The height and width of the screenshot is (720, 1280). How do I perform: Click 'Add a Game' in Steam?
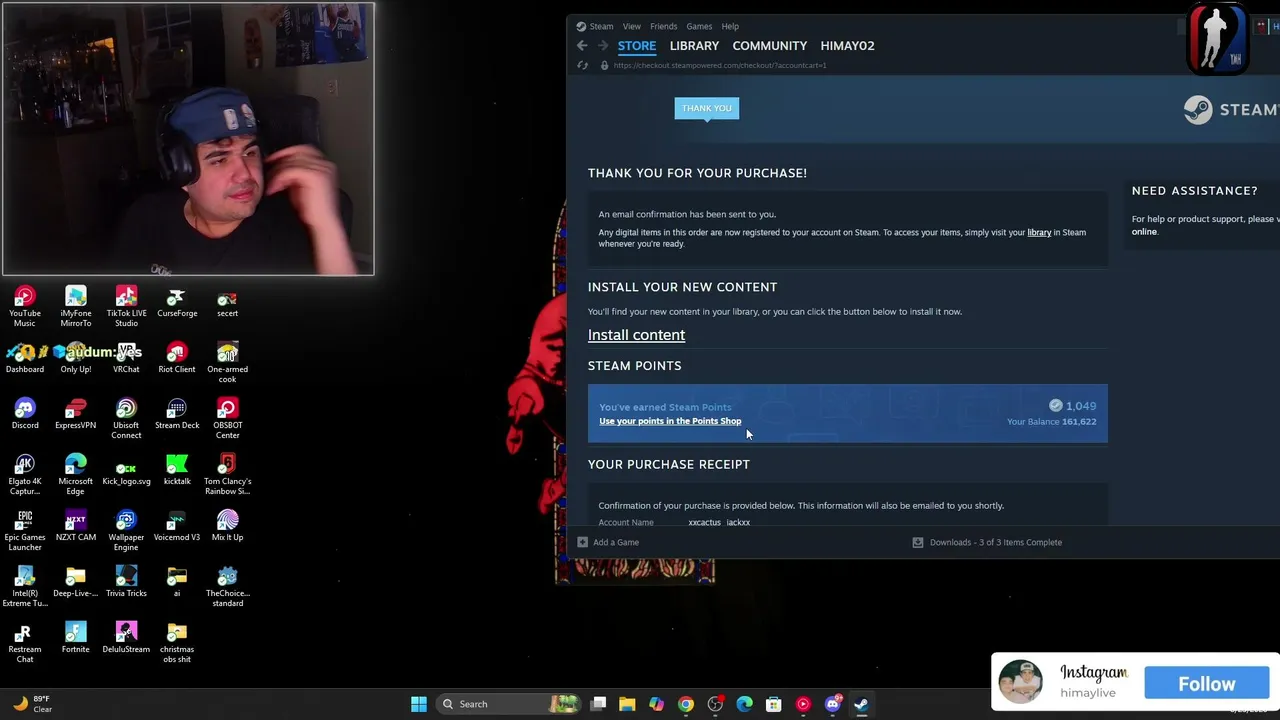pos(608,543)
